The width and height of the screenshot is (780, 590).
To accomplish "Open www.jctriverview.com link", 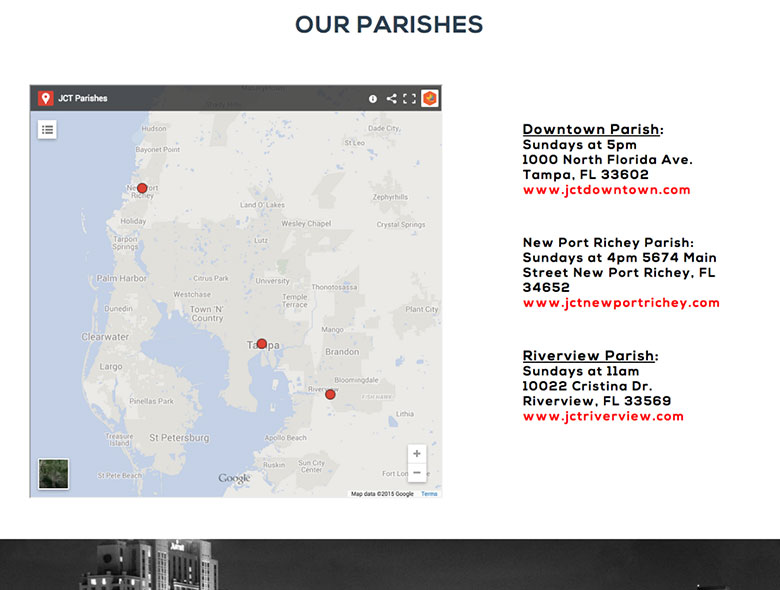I will click(x=603, y=416).
